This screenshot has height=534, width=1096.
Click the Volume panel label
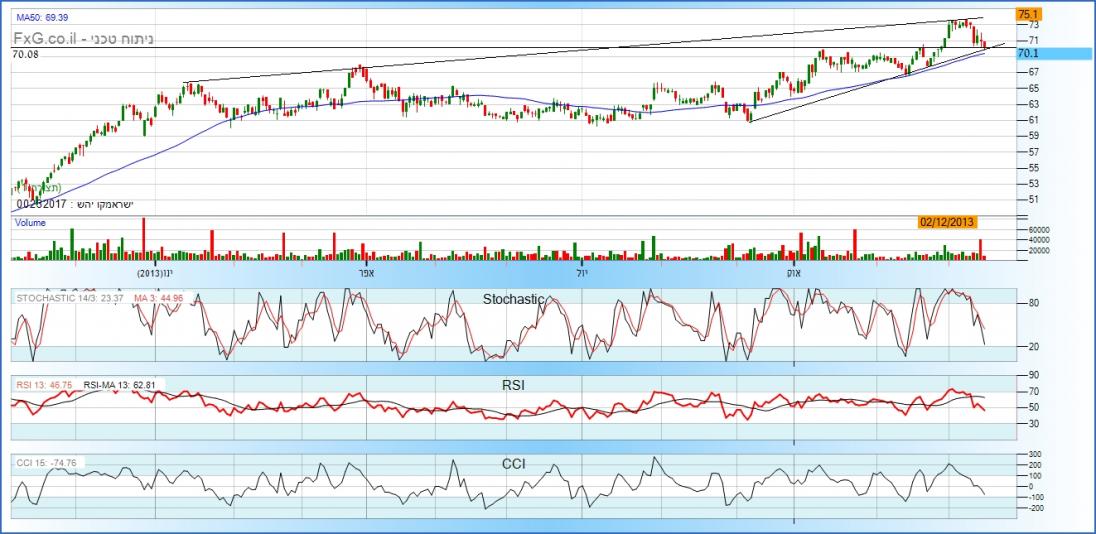(x=30, y=224)
